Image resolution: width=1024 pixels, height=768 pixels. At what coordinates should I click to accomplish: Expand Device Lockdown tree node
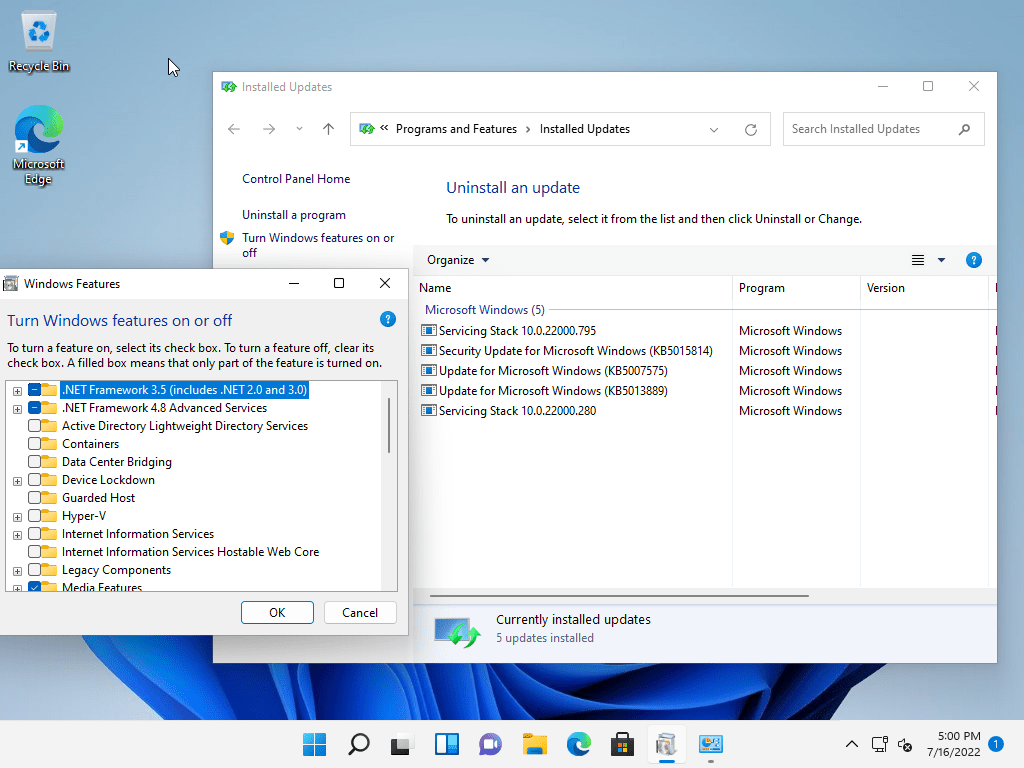(18, 481)
